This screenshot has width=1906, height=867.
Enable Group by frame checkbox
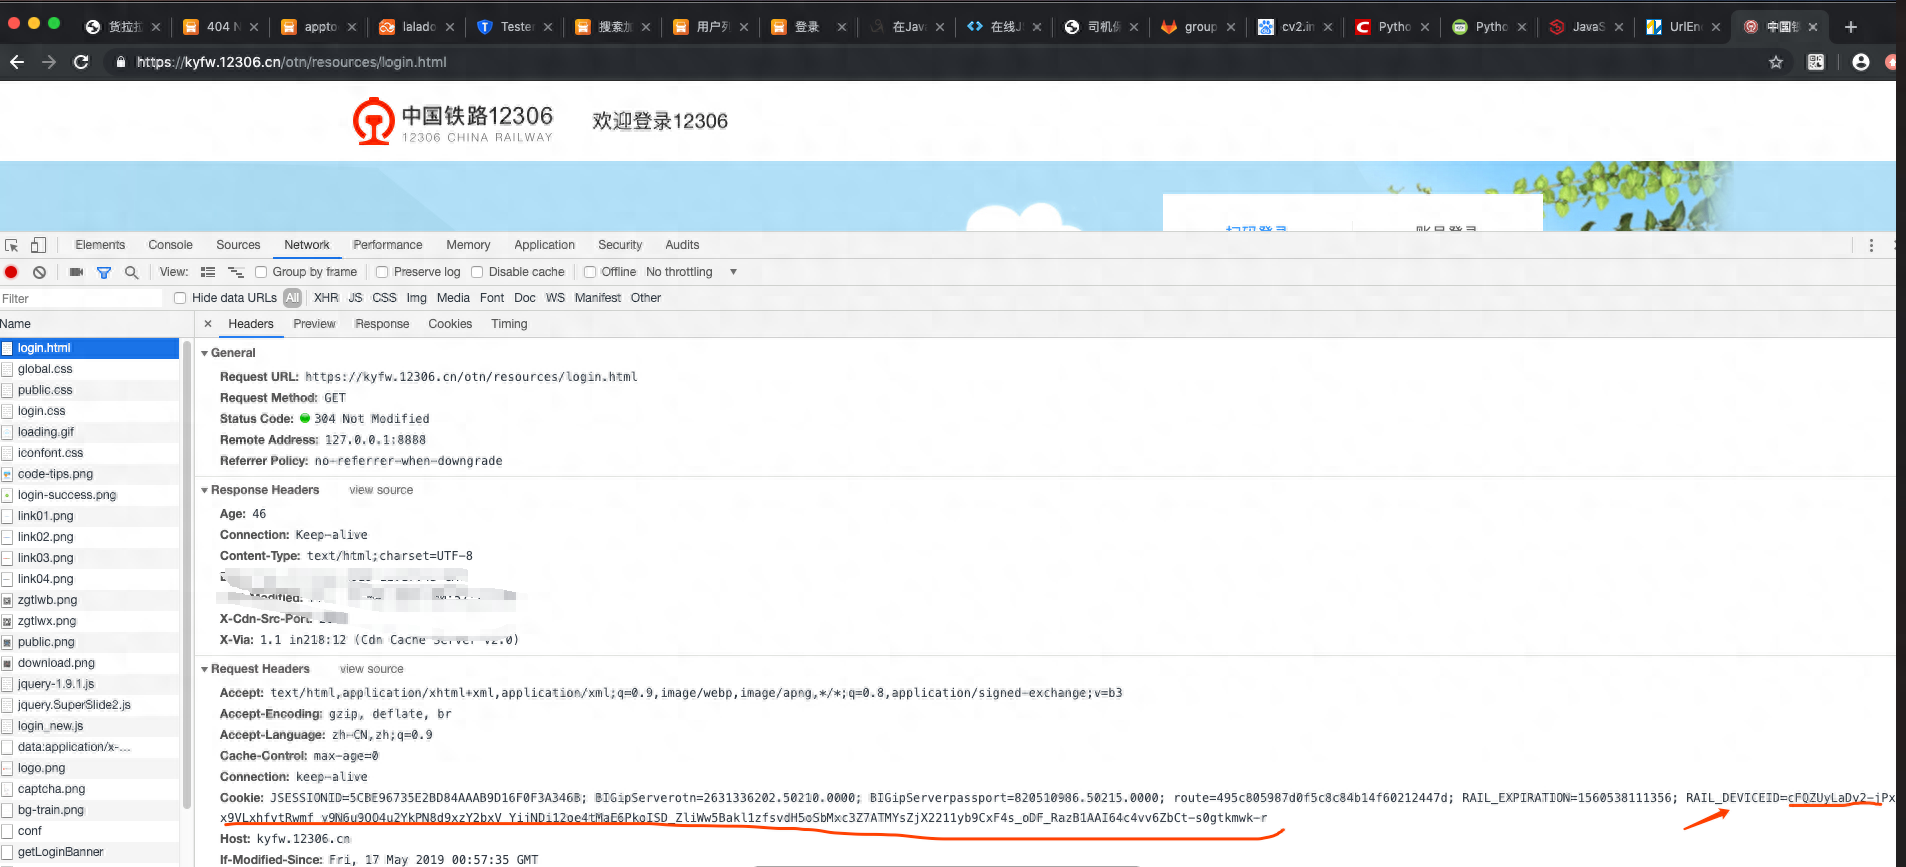click(x=261, y=272)
